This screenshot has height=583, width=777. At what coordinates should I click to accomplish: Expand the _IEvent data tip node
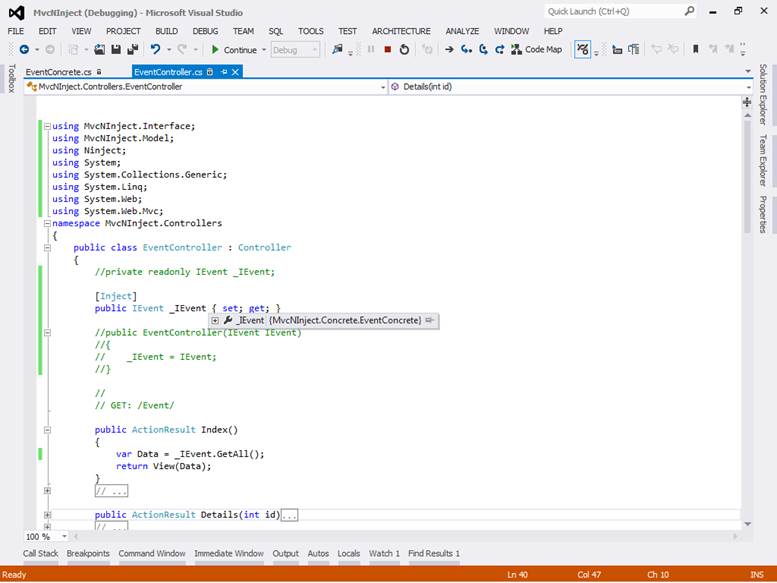click(x=215, y=320)
